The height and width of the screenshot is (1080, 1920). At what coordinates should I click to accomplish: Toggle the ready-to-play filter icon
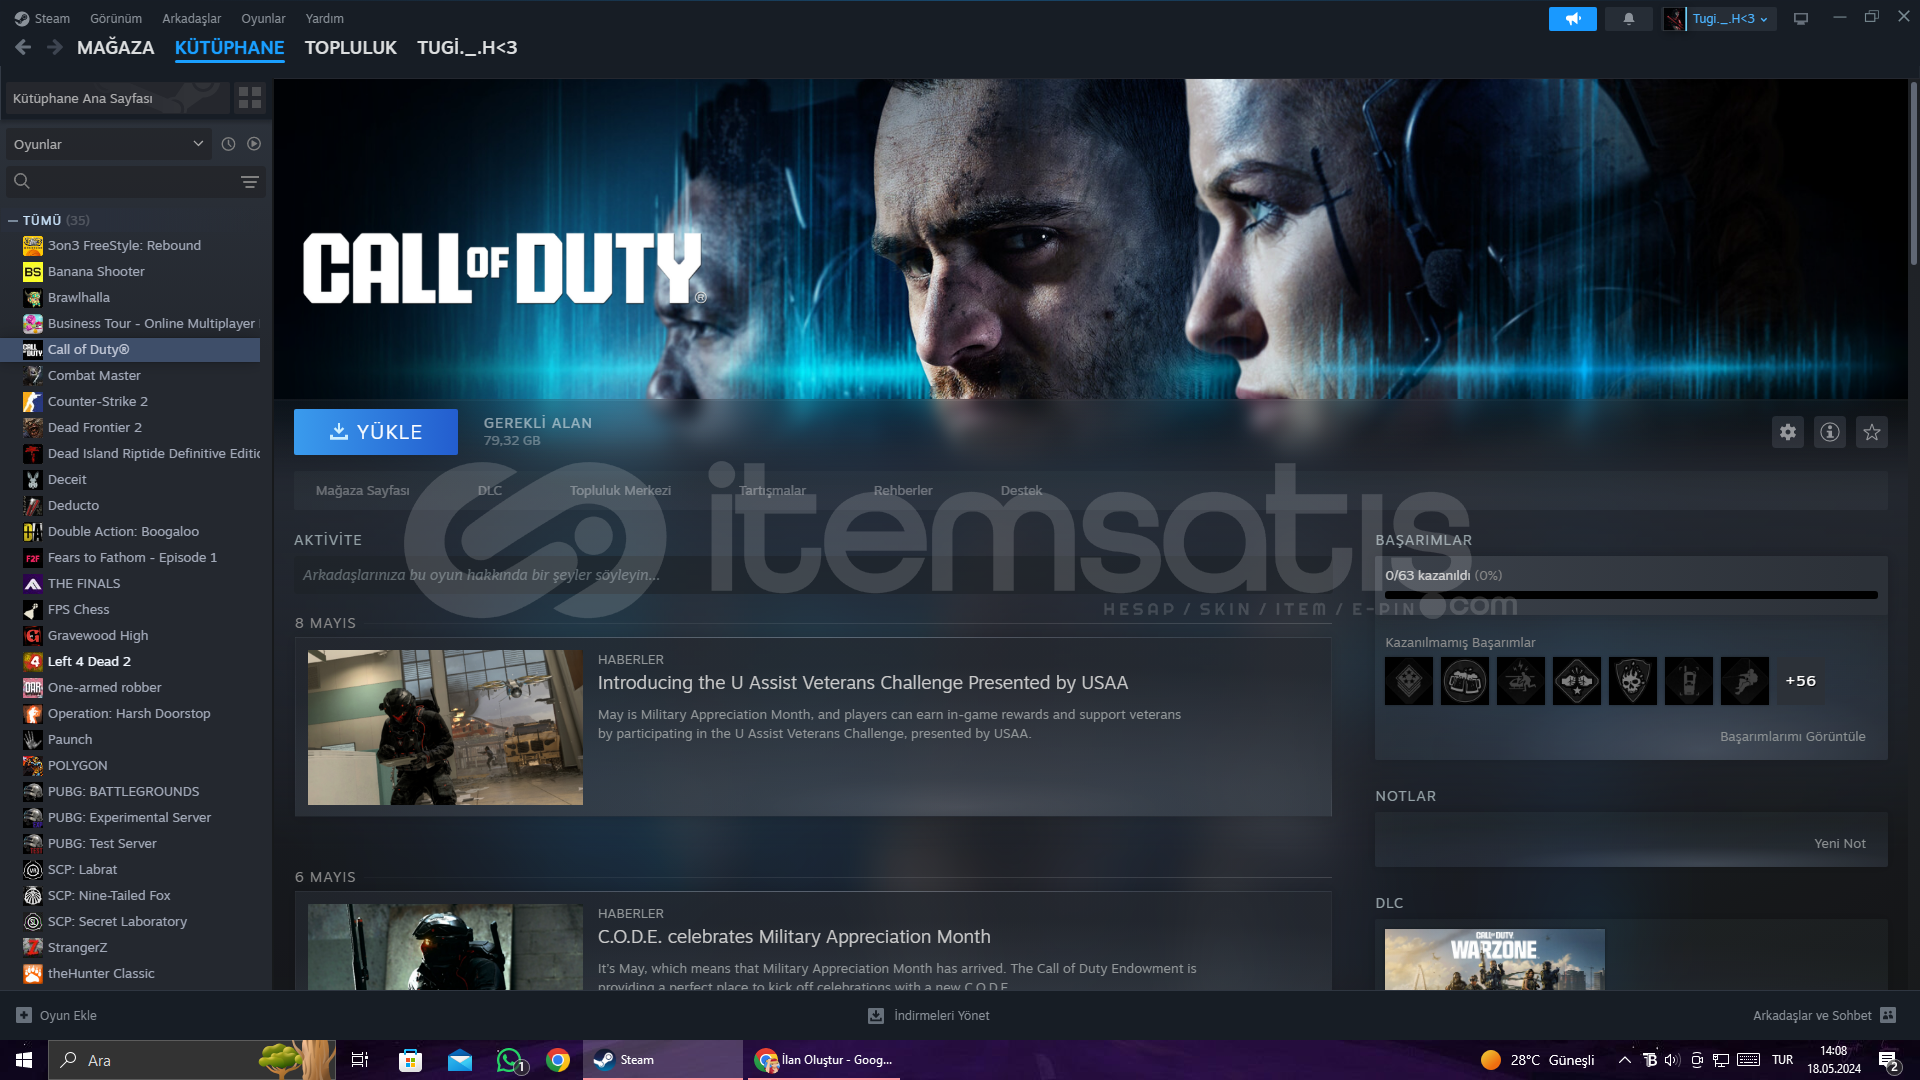(254, 144)
